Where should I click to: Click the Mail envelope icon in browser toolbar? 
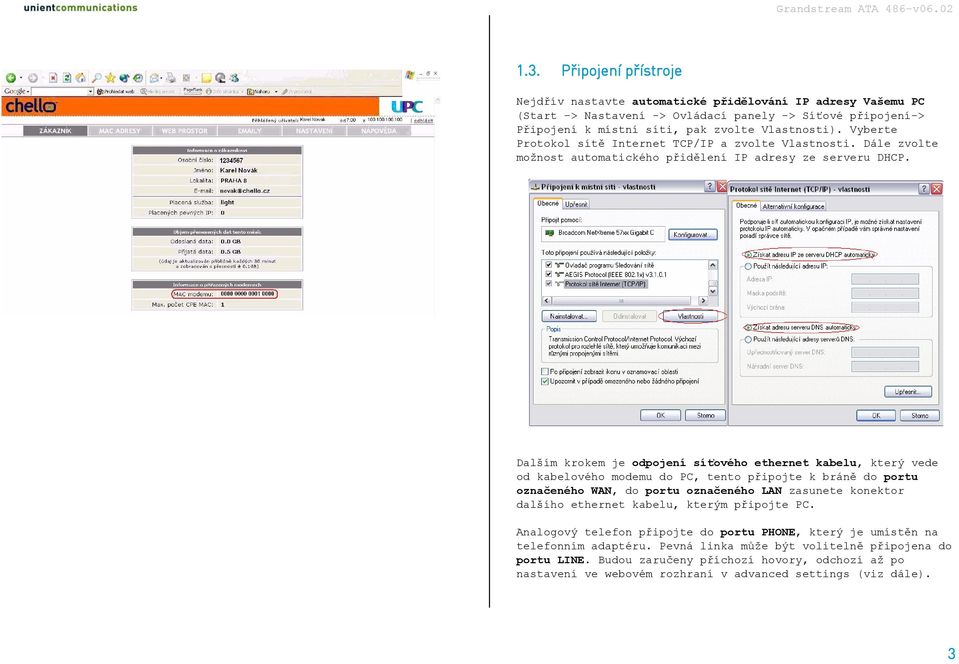[x=154, y=78]
